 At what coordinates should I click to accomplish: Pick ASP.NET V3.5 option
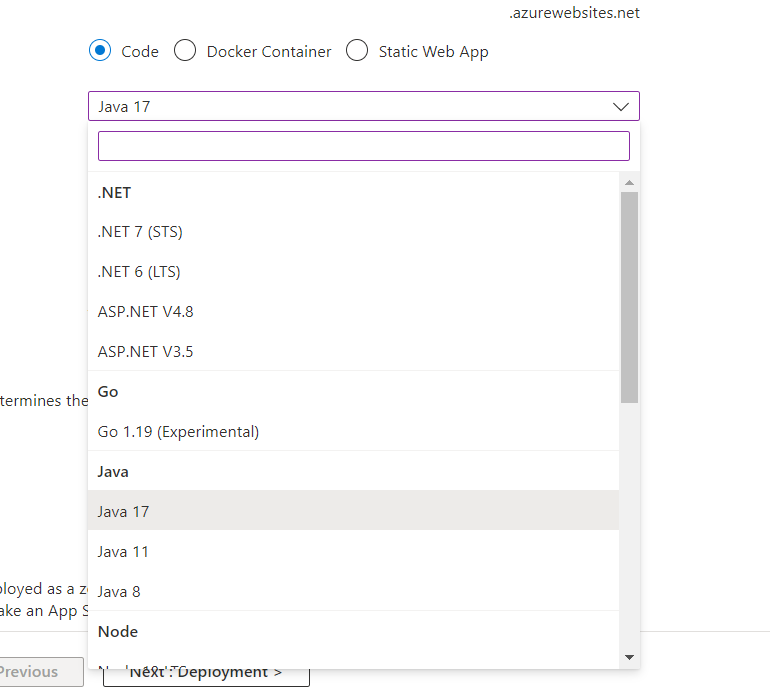353,352
